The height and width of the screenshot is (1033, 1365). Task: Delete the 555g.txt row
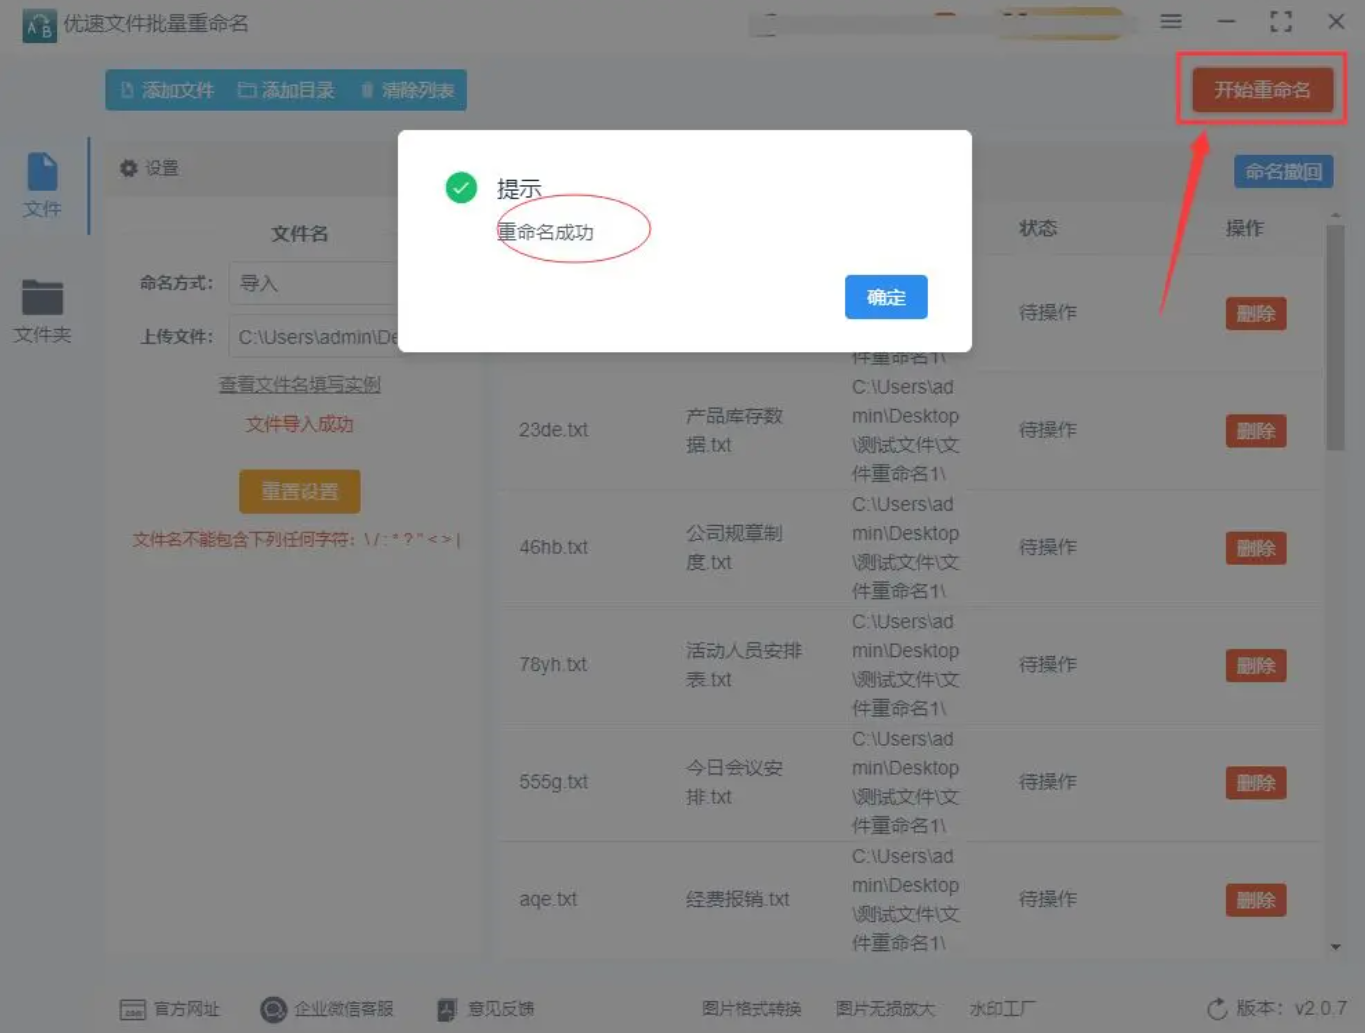[1256, 783]
